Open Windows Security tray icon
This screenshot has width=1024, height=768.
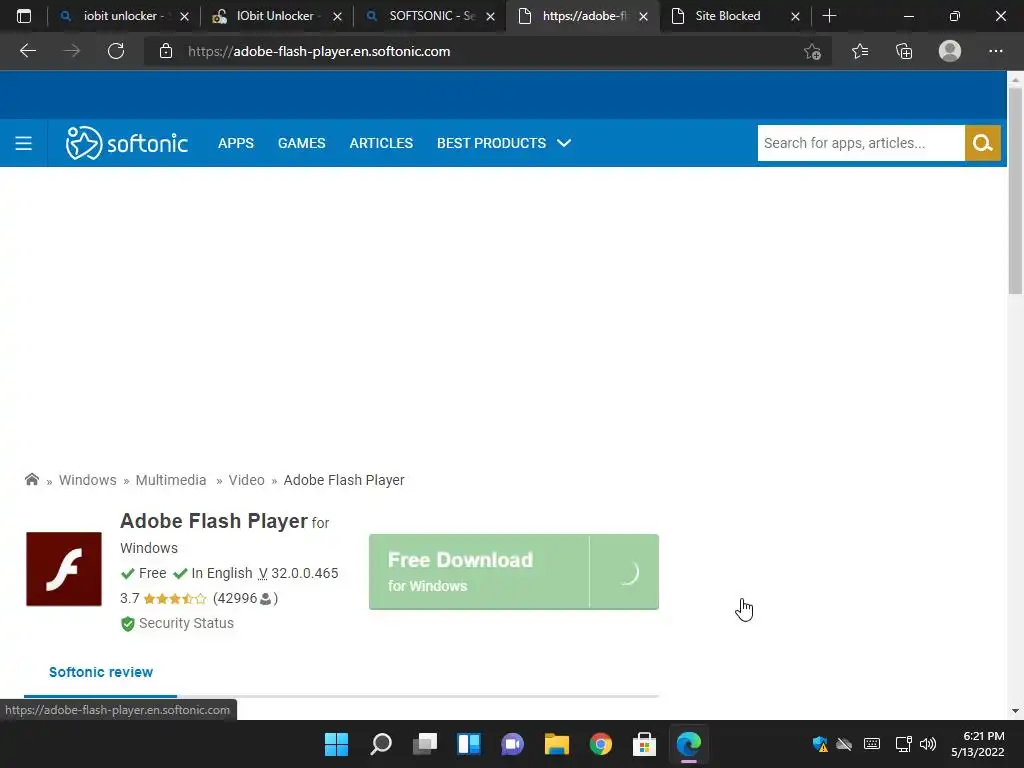pyautogui.click(x=820, y=744)
